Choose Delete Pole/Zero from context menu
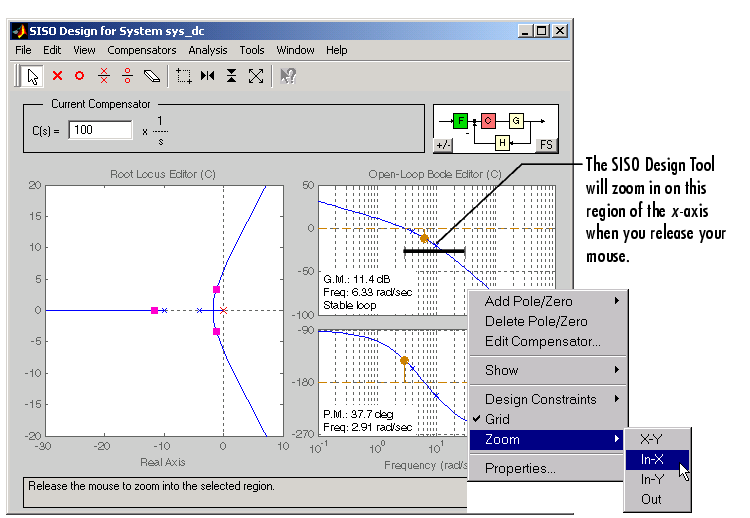Image resolution: width=750 pixels, height=518 pixels. 548,321
